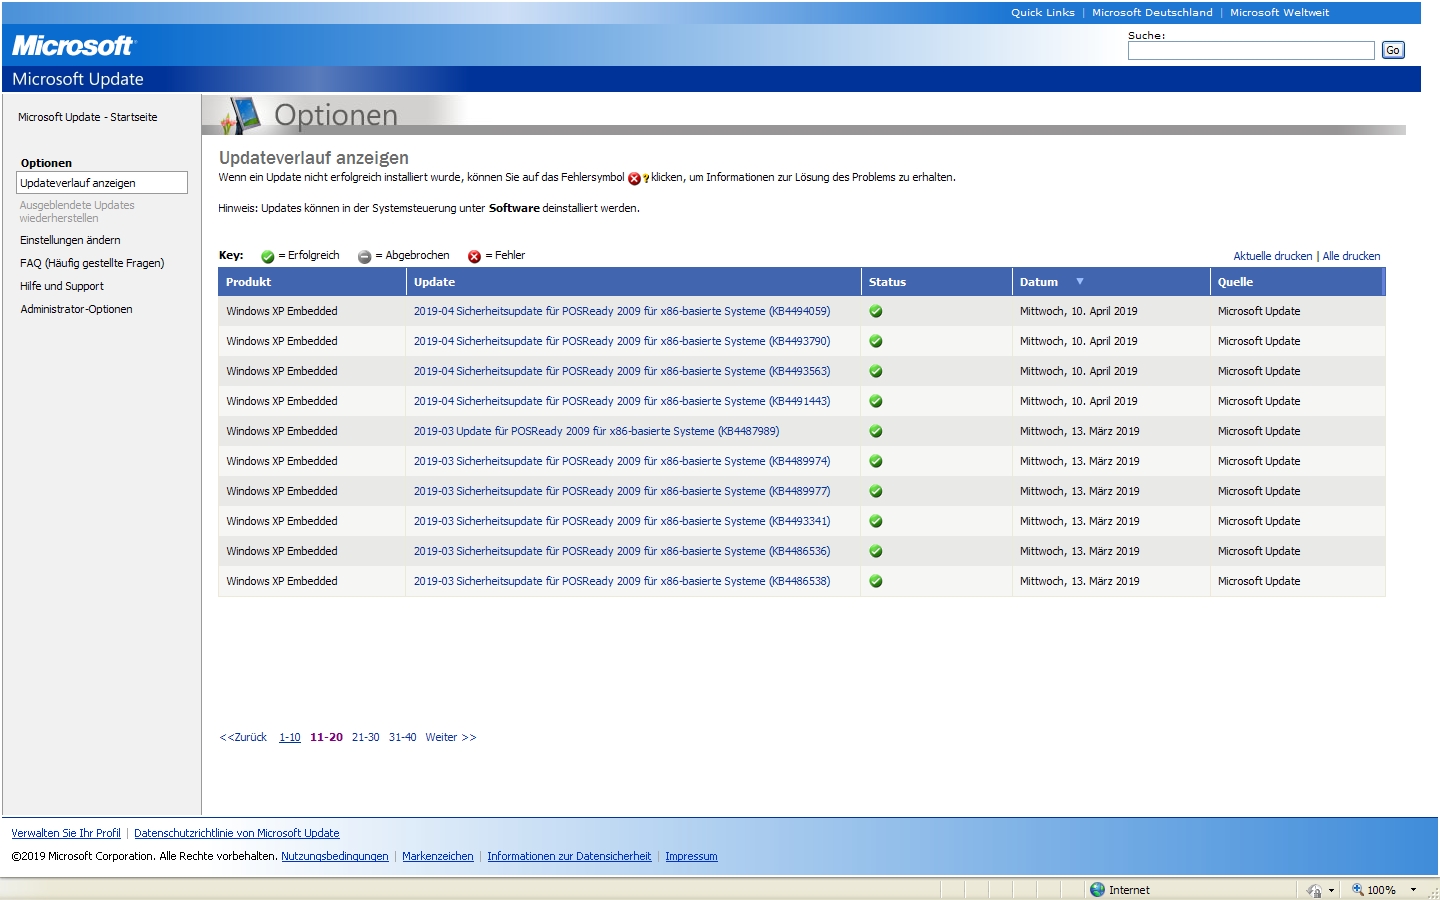Go to page 1-10

(x=290, y=737)
